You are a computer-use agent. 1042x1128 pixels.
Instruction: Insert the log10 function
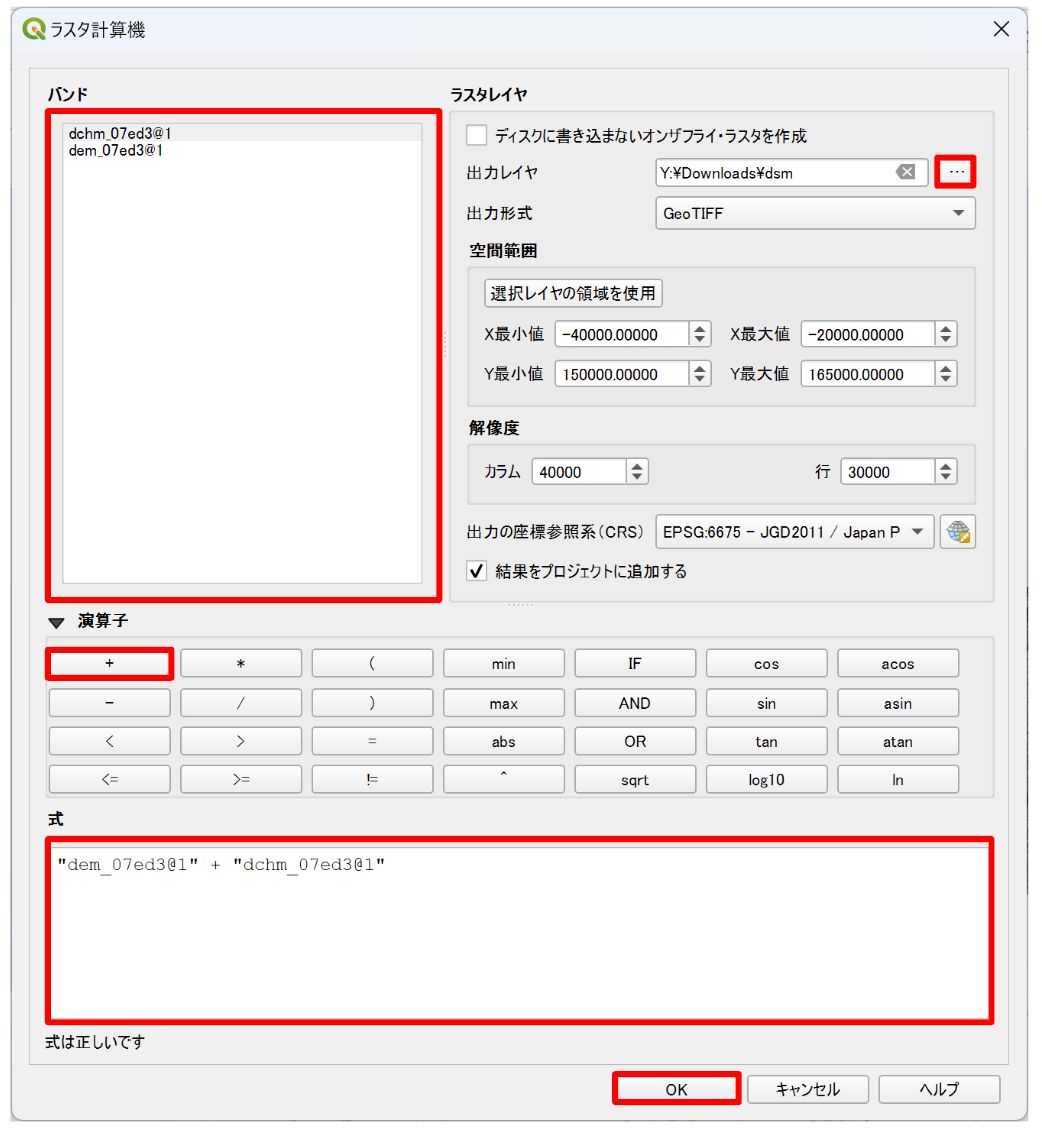click(766, 779)
